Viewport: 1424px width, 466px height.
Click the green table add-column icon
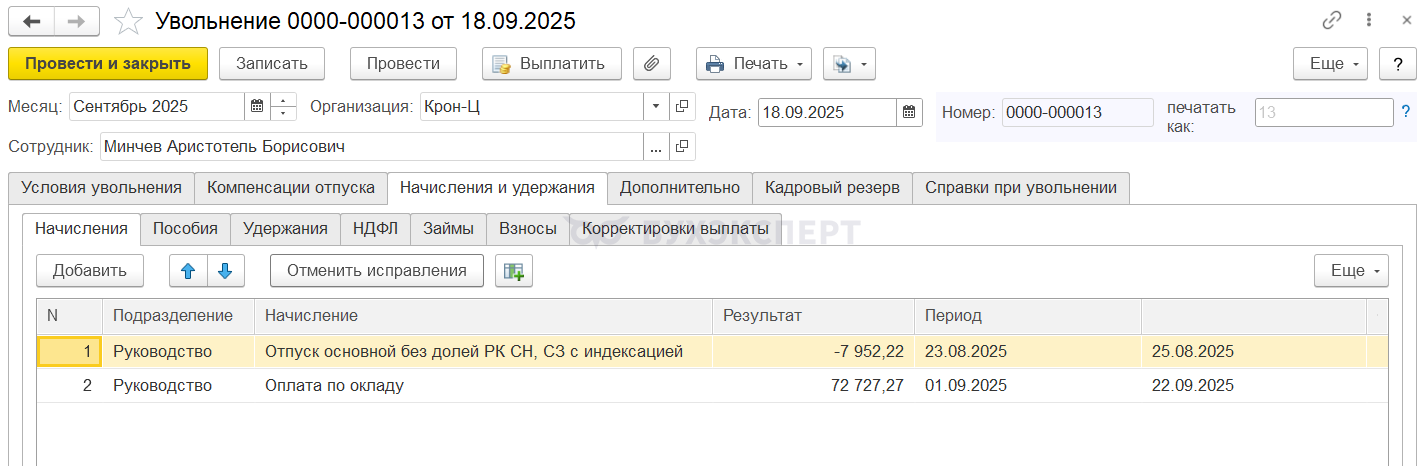(514, 271)
